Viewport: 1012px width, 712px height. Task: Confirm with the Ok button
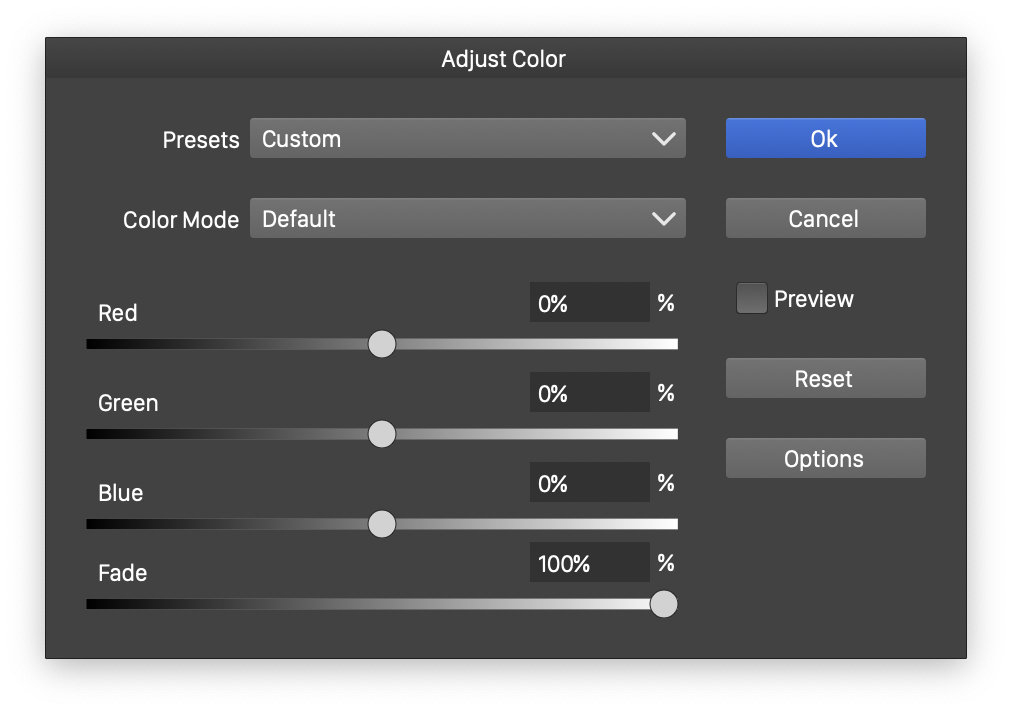pyautogui.click(x=825, y=139)
